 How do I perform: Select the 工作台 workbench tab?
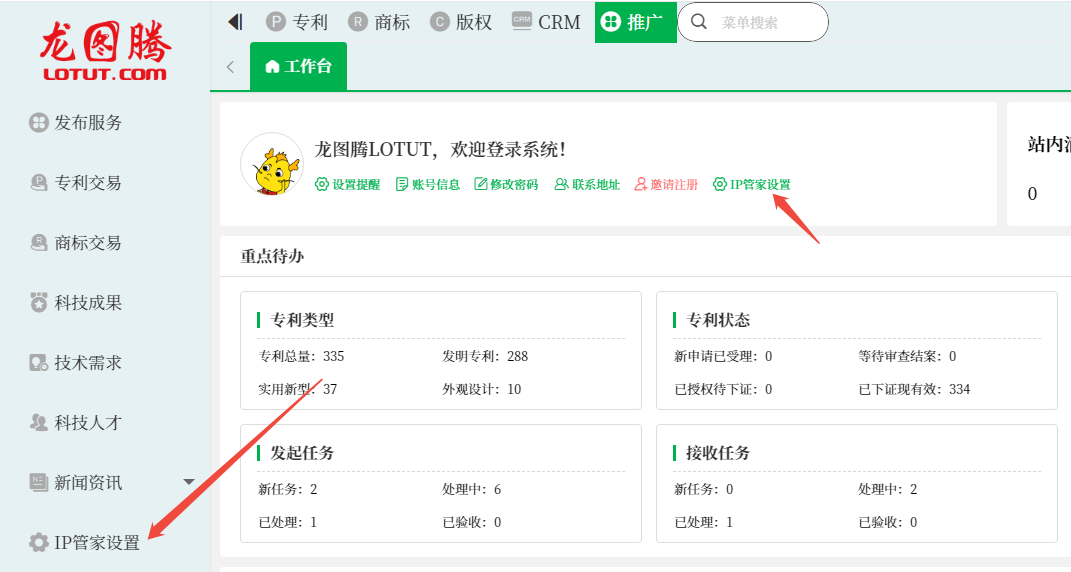pyautogui.click(x=298, y=67)
